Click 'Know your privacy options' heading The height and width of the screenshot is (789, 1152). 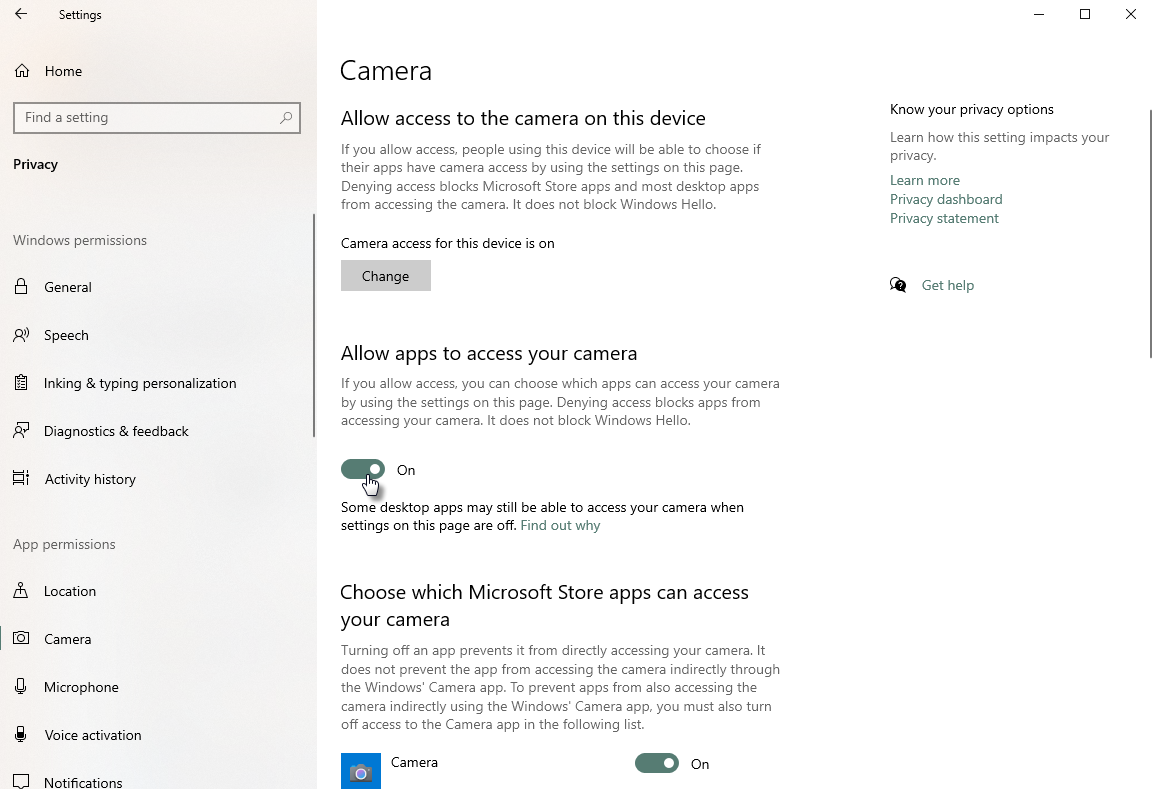tap(971, 109)
